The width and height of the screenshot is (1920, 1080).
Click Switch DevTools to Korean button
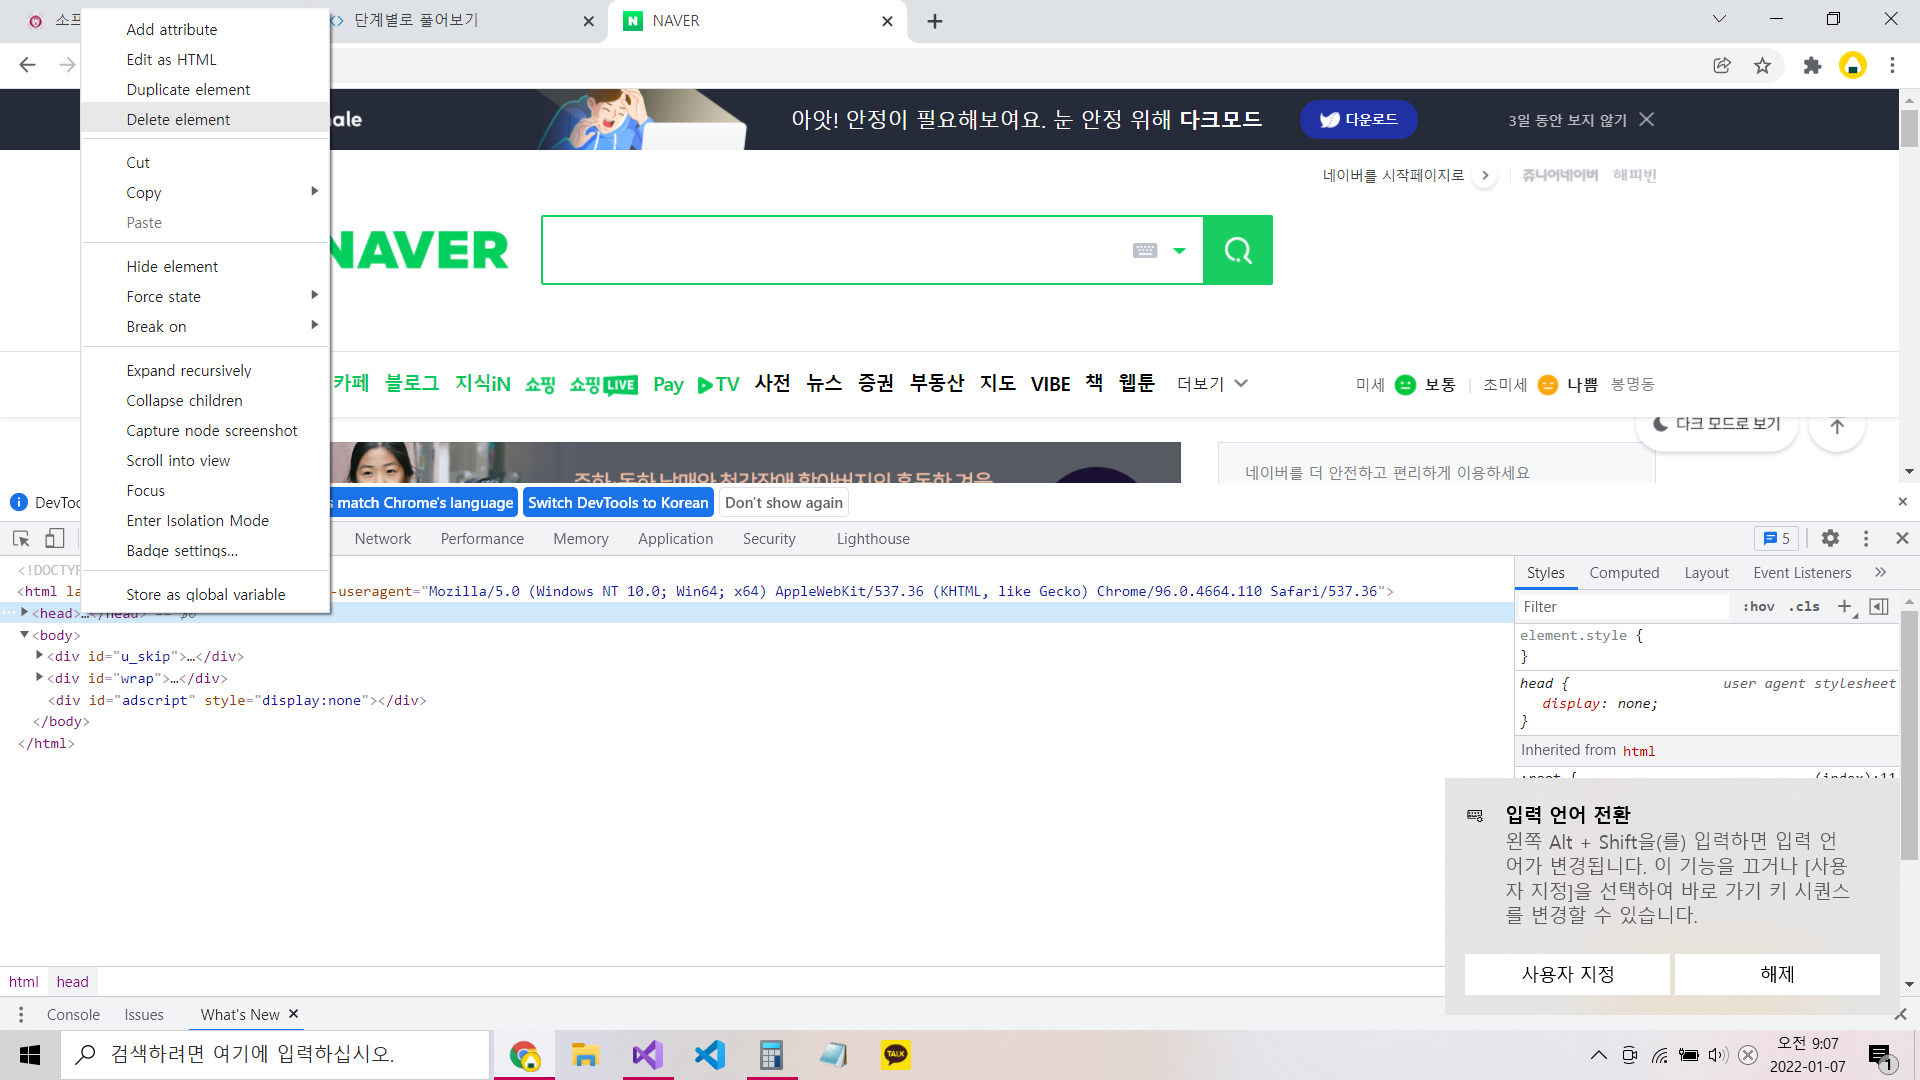618,502
